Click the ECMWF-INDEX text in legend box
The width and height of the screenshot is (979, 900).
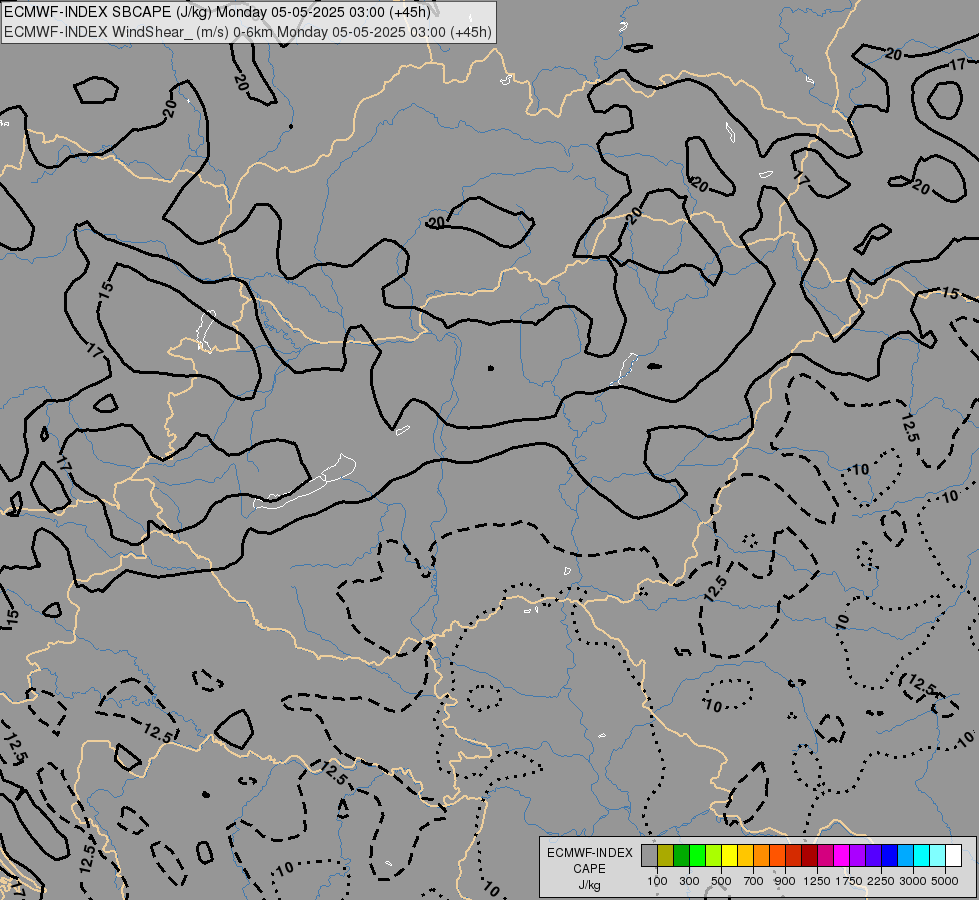[x=589, y=853]
